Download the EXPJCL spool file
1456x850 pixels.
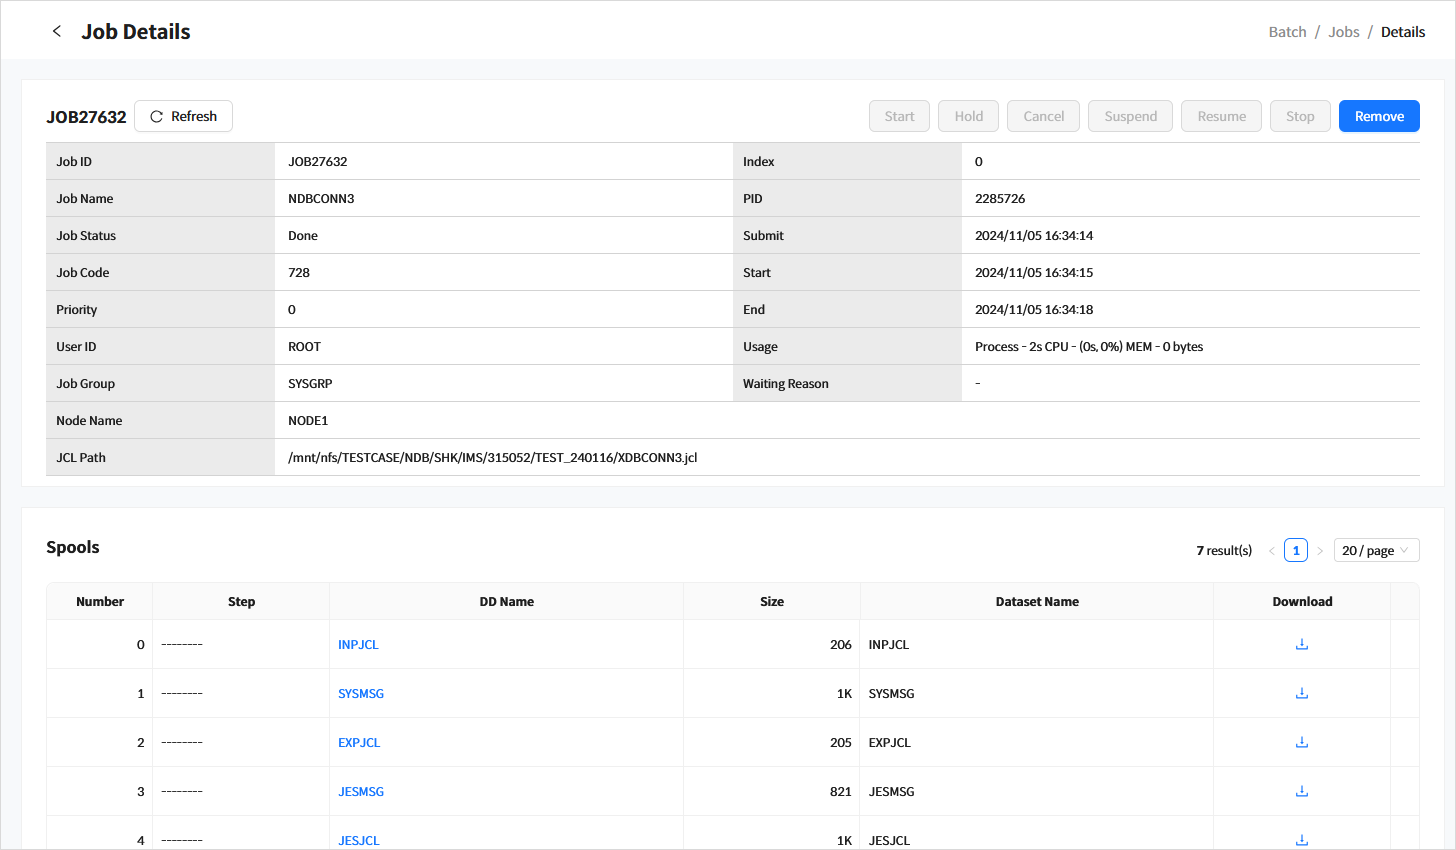pyautogui.click(x=1302, y=742)
